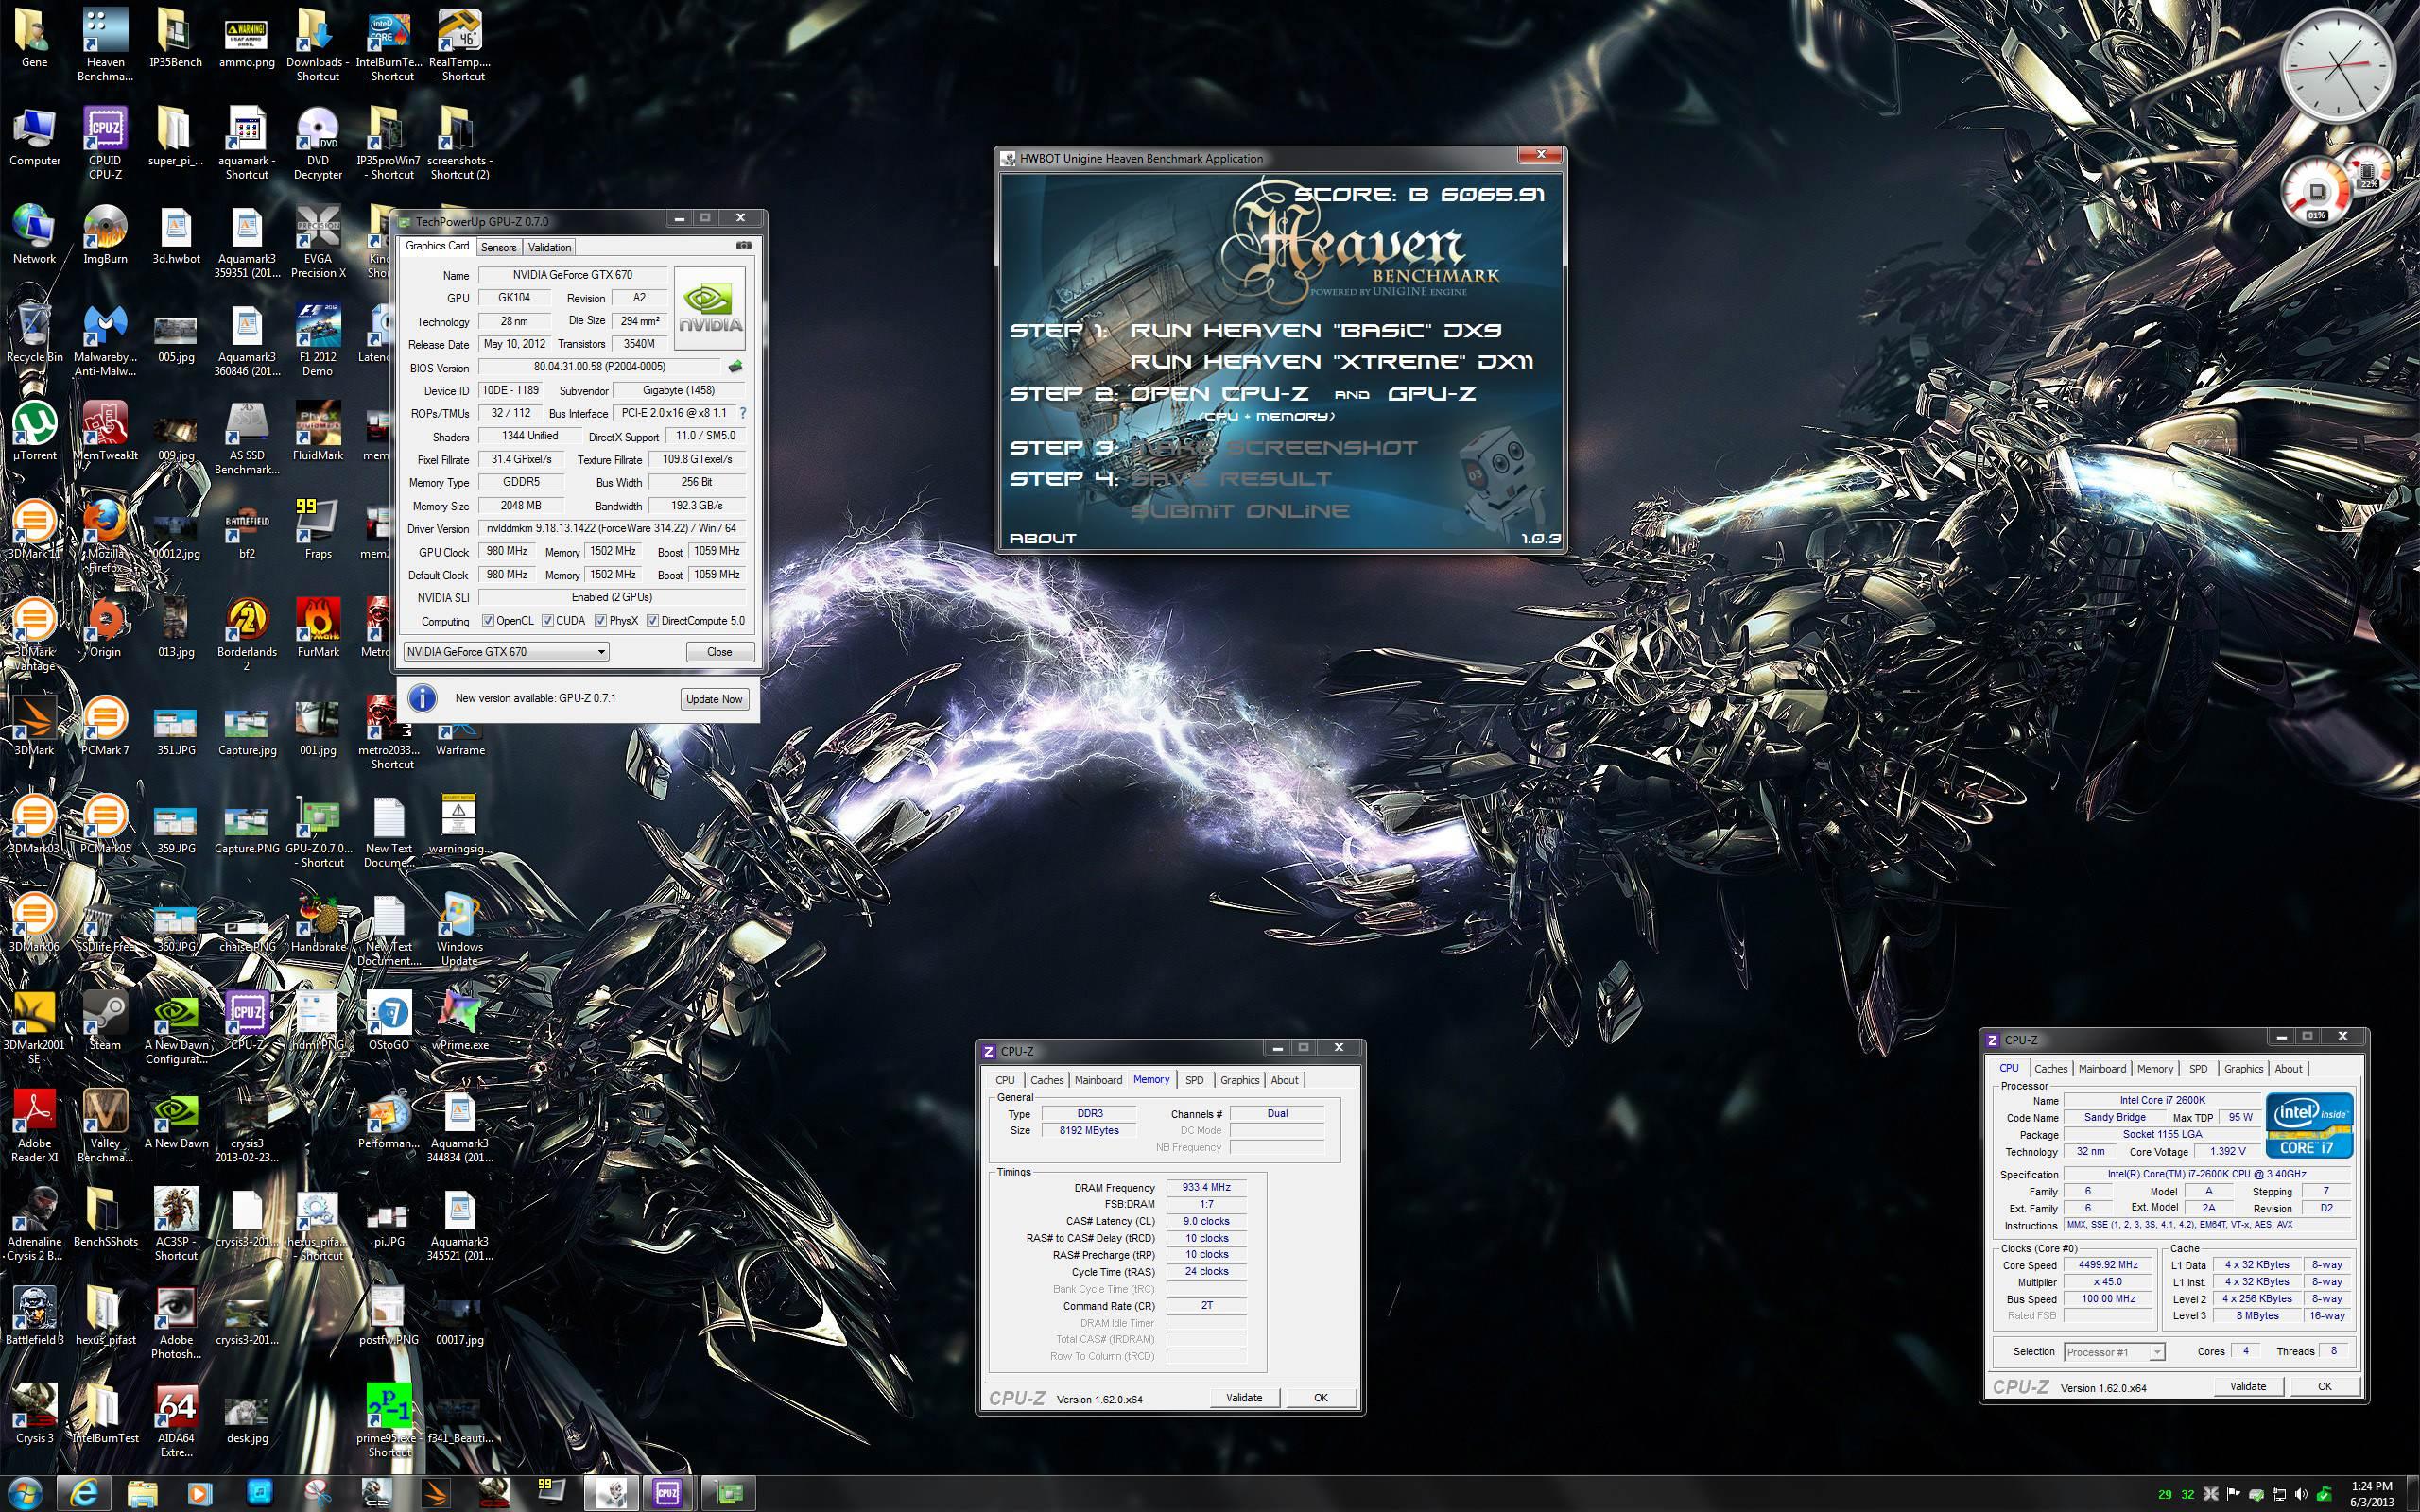Image resolution: width=2420 pixels, height=1512 pixels.
Task: Click Submit Online in the Heaven window
Action: (x=1240, y=511)
